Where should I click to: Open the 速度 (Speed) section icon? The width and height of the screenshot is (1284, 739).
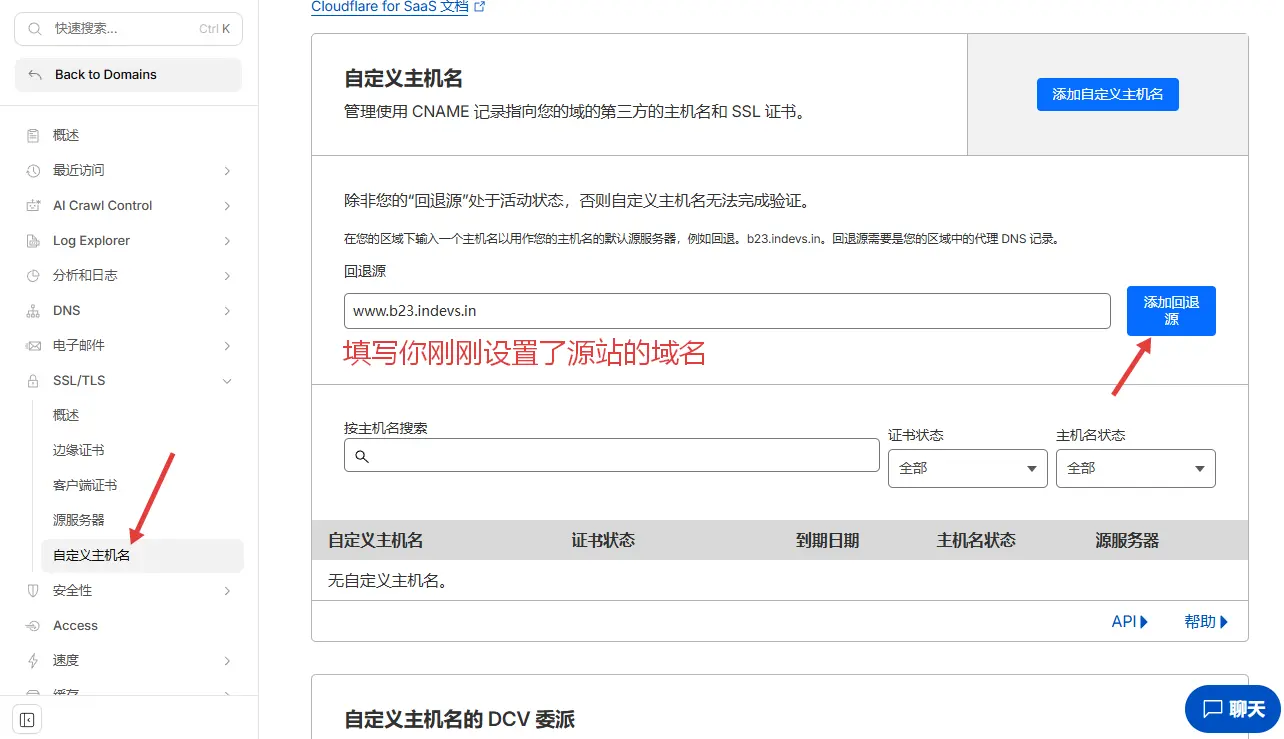[x=33, y=660]
